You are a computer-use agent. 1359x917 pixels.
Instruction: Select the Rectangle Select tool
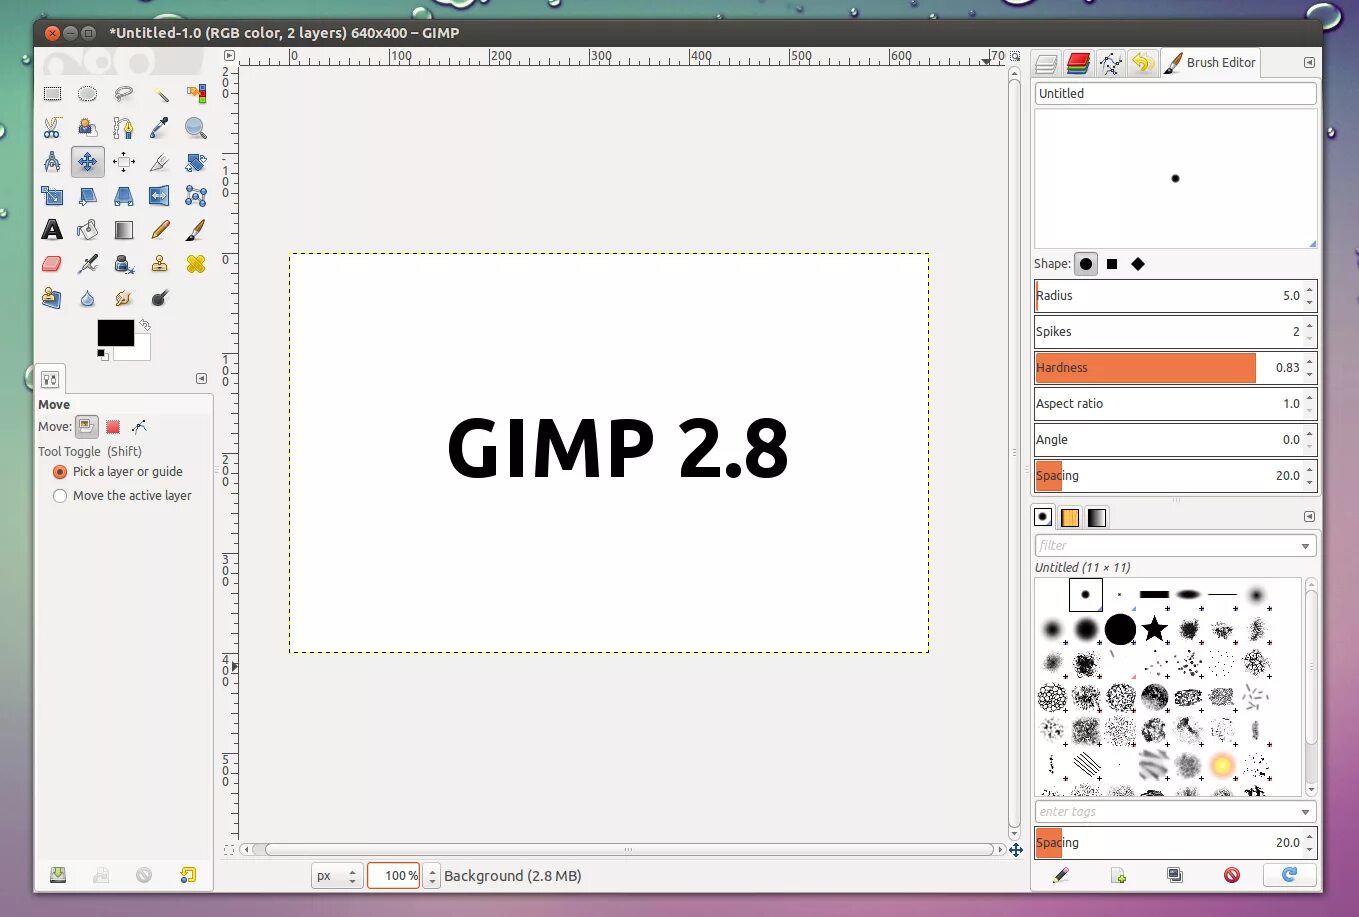(x=52, y=94)
